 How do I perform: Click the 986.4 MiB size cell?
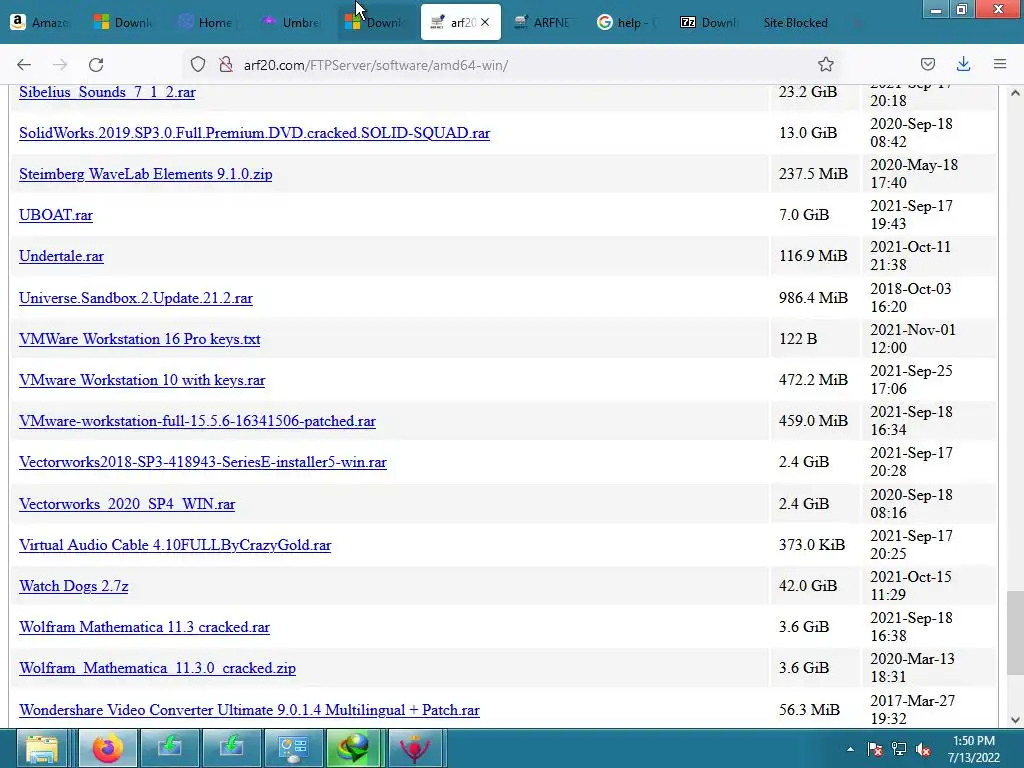pos(813,298)
